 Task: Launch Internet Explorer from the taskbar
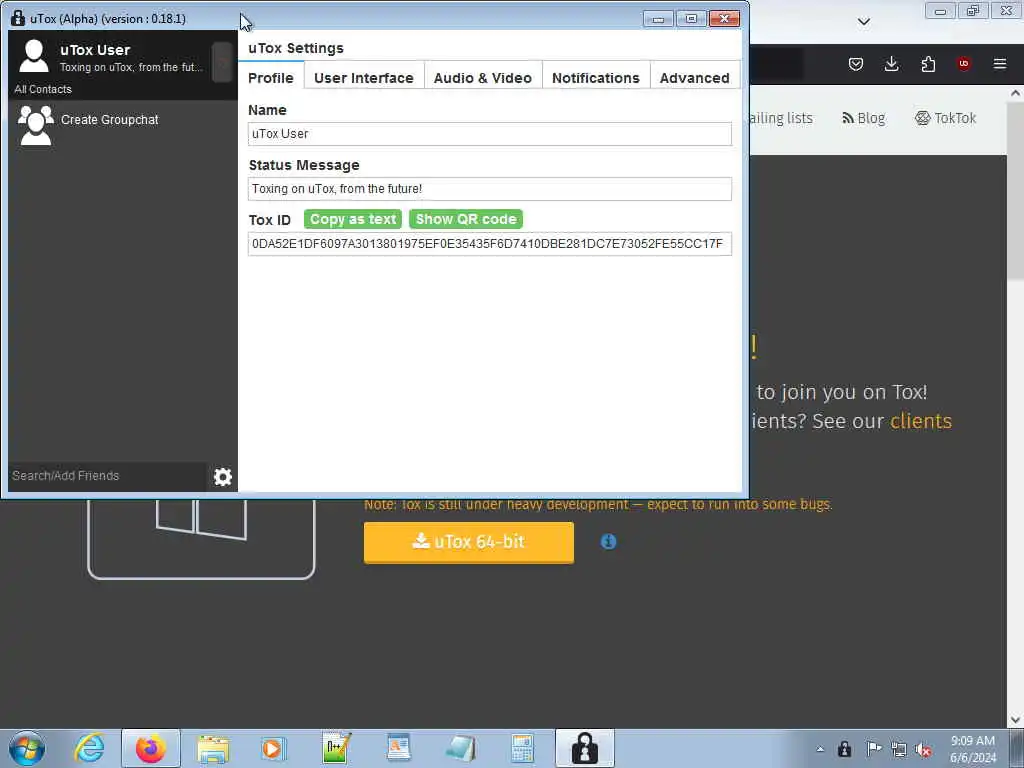pos(89,748)
